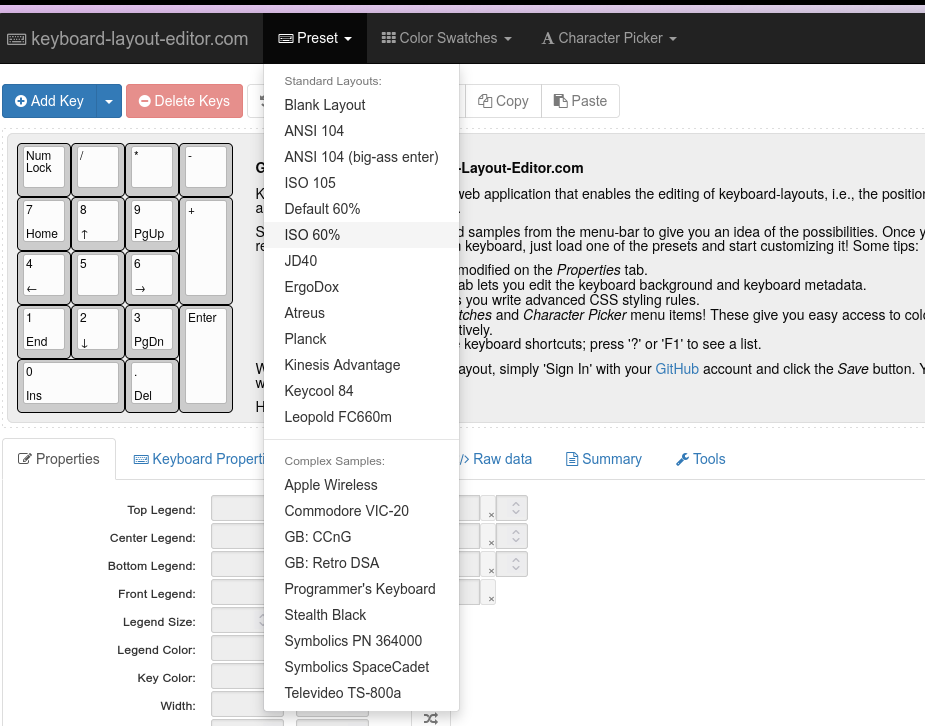Click the Add Key button
The width and height of the screenshot is (925, 726).
(49, 101)
